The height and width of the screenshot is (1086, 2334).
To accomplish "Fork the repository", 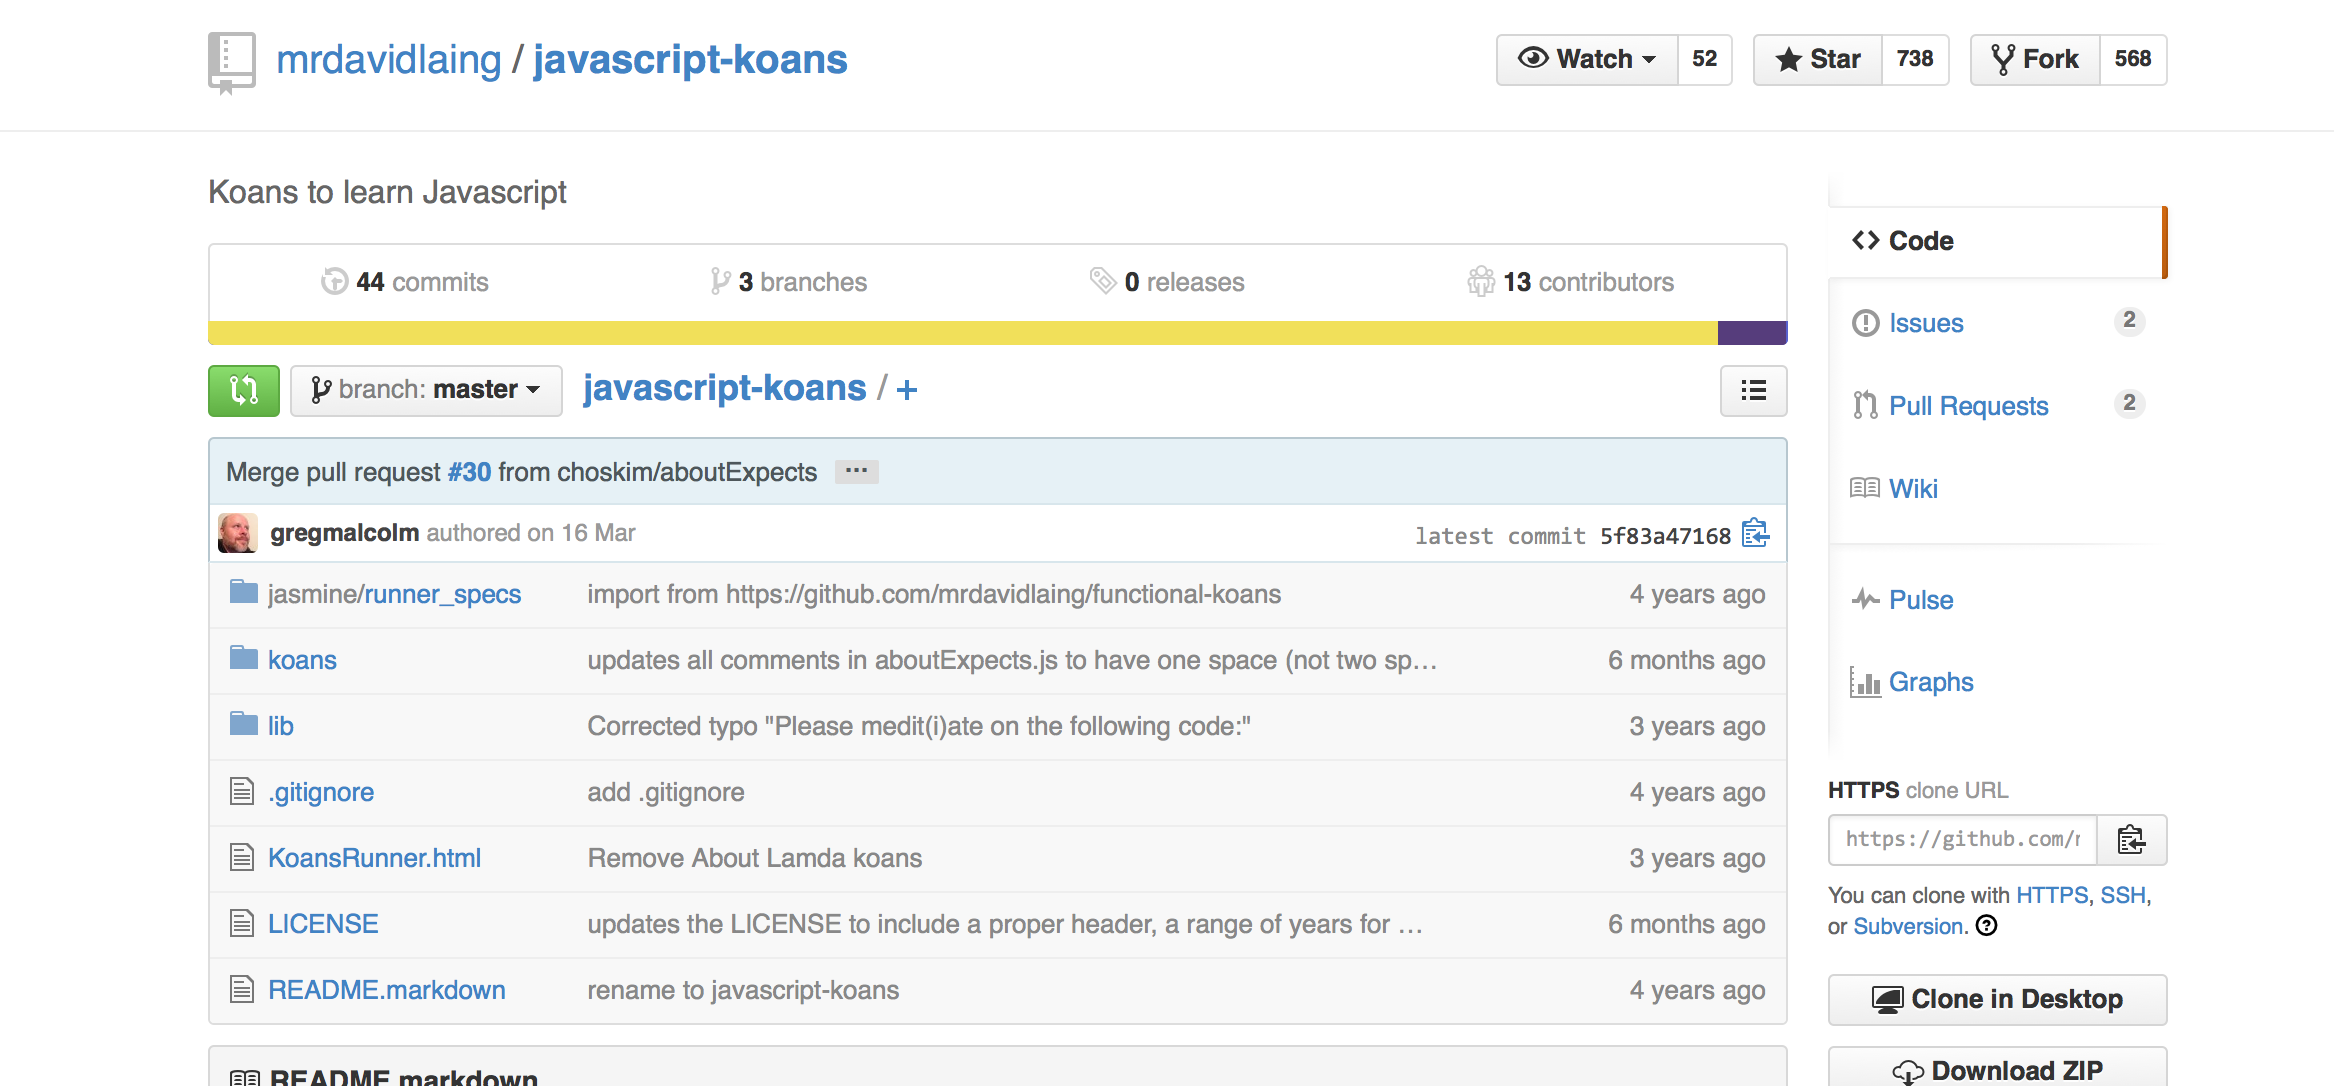I will [2035, 60].
